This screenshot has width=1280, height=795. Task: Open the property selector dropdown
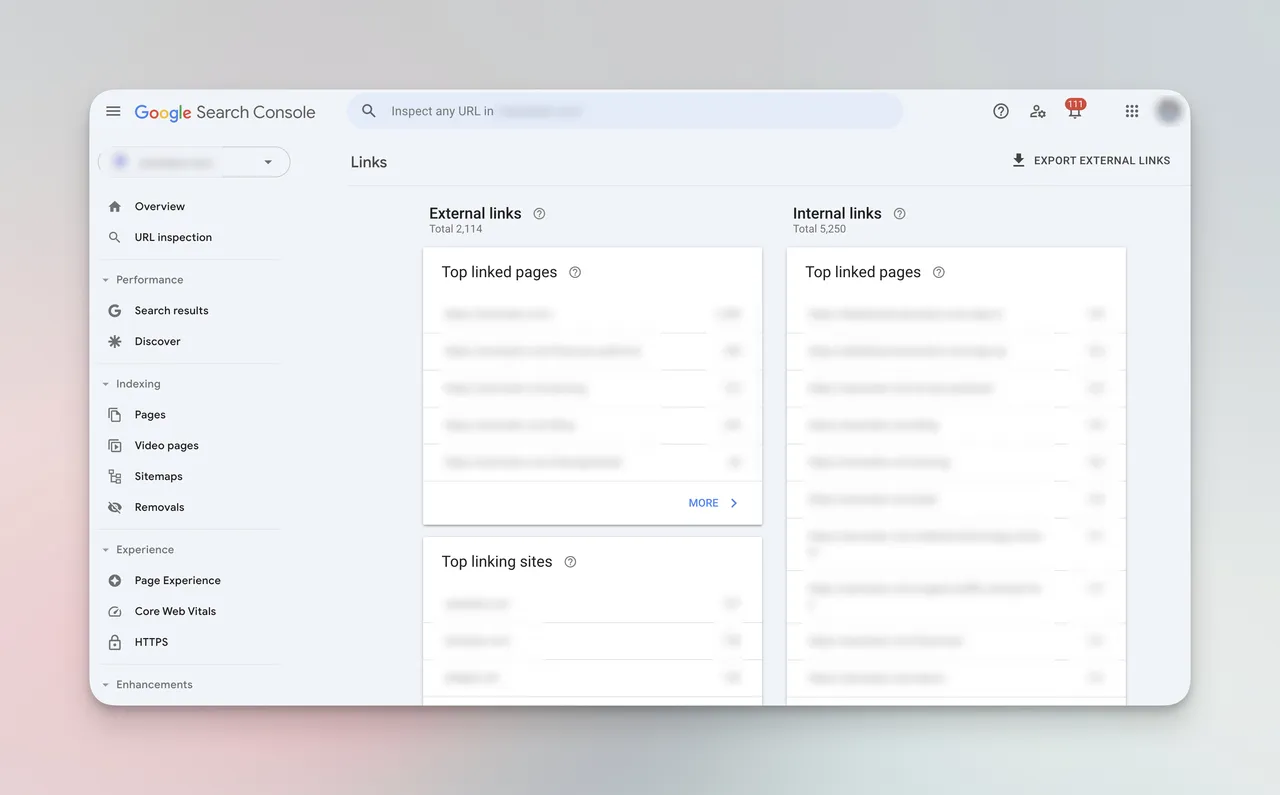pyautogui.click(x=194, y=162)
